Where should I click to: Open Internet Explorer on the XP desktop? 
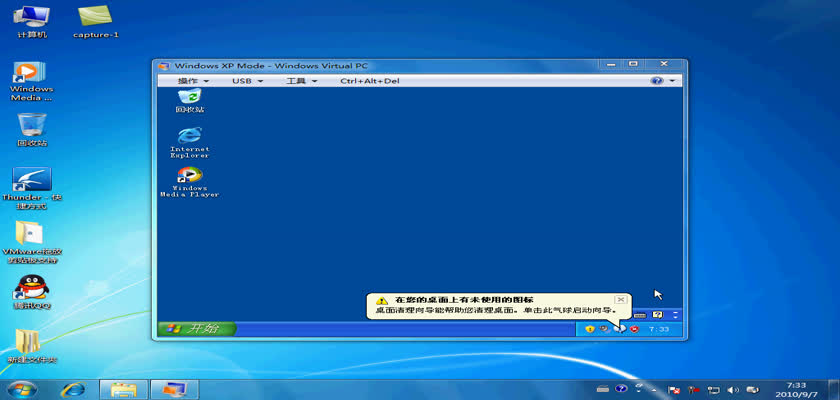(189, 141)
